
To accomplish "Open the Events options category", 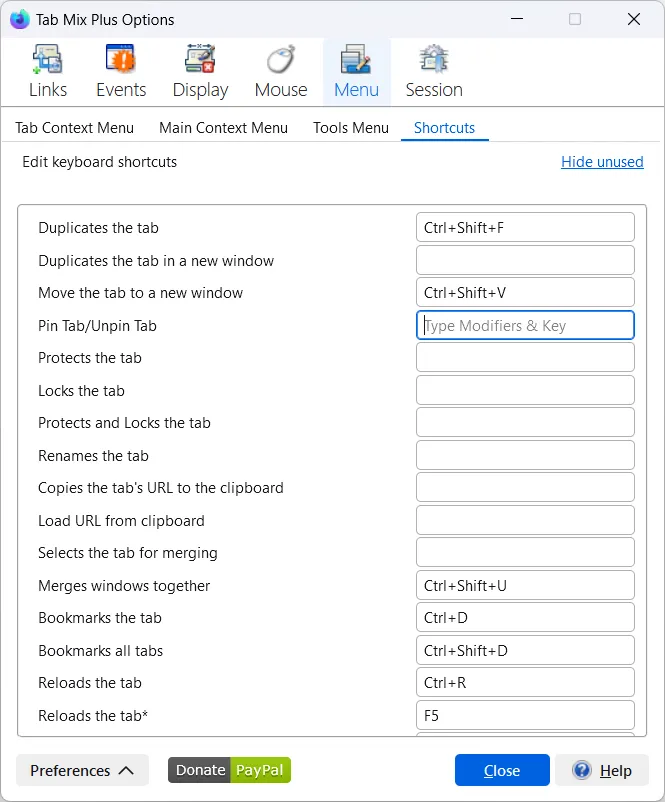I will pos(120,72).
